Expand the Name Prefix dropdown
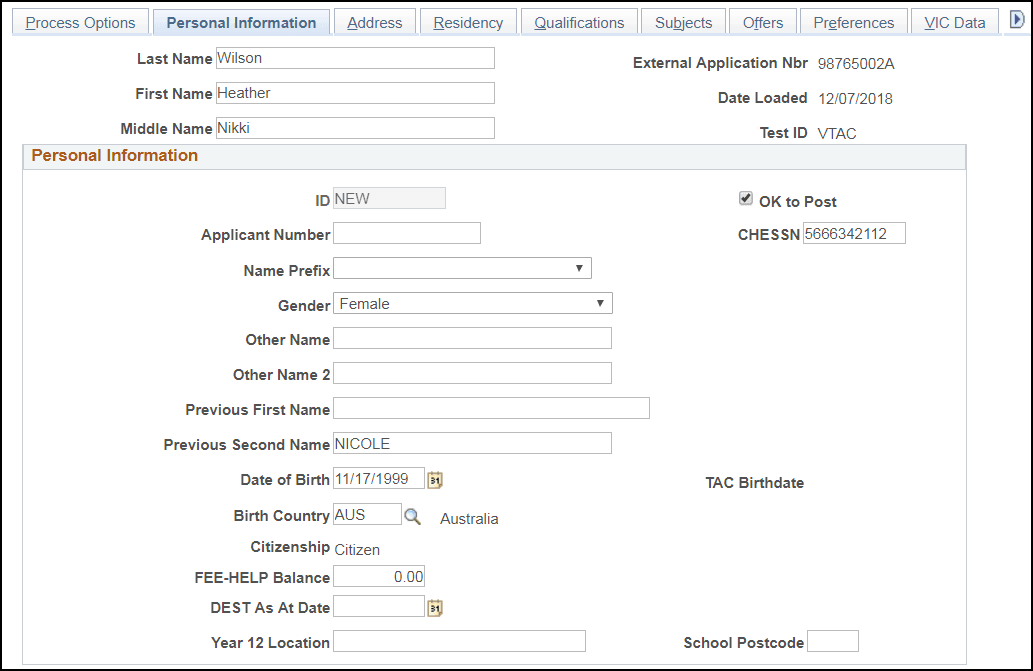1033x671 pixels. 580,267
